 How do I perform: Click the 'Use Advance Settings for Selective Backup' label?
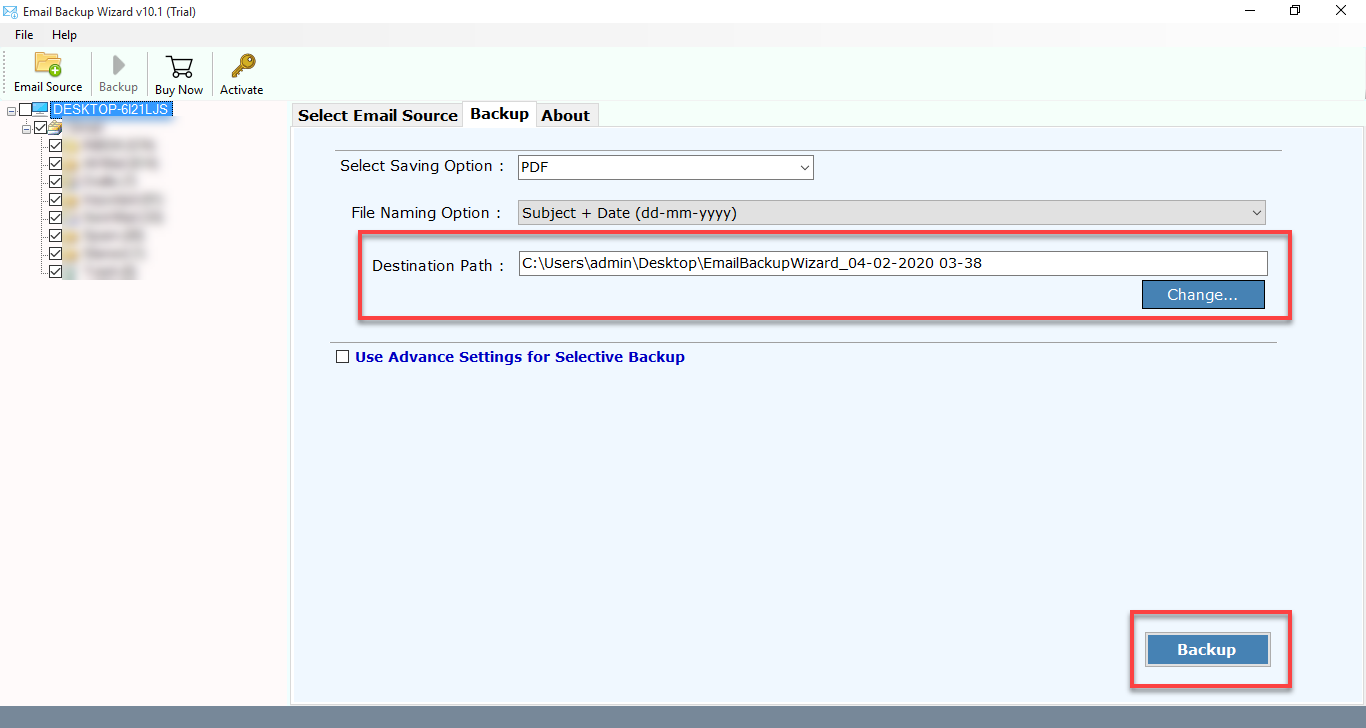[x=520, y=357]
